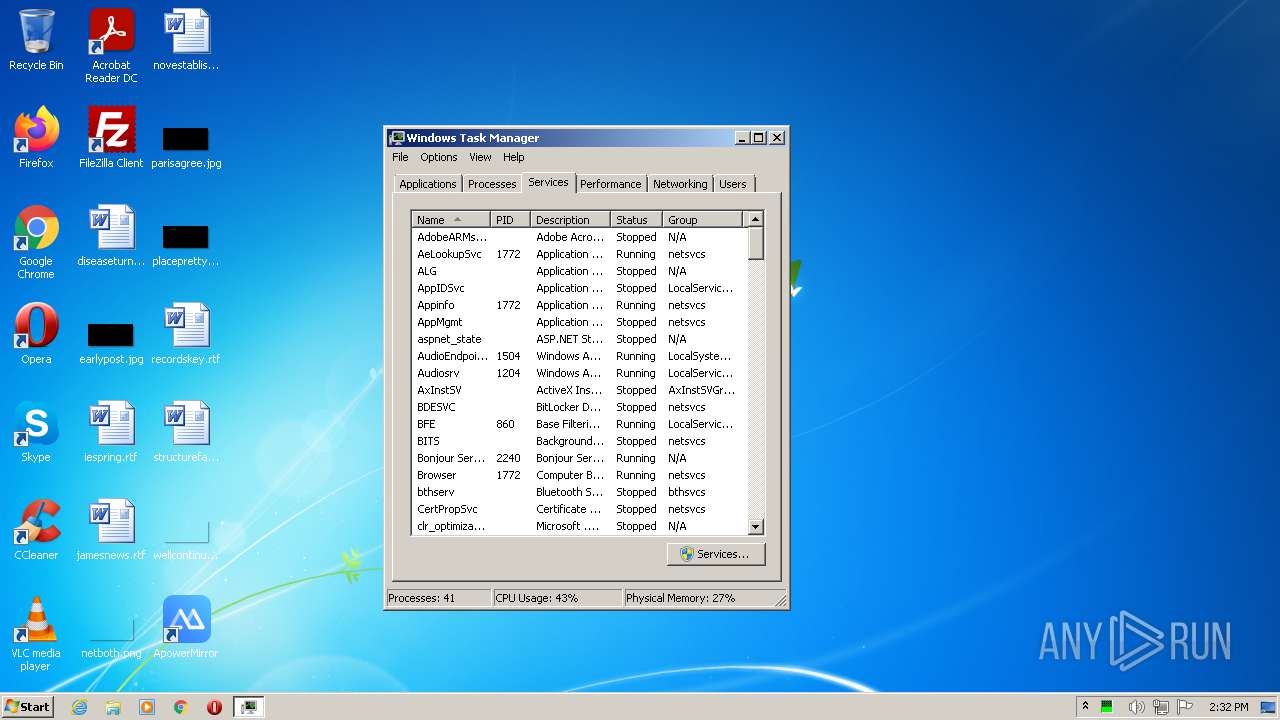
Task: Select recordskey.rtf desktop file
Action: pos(186,334)
